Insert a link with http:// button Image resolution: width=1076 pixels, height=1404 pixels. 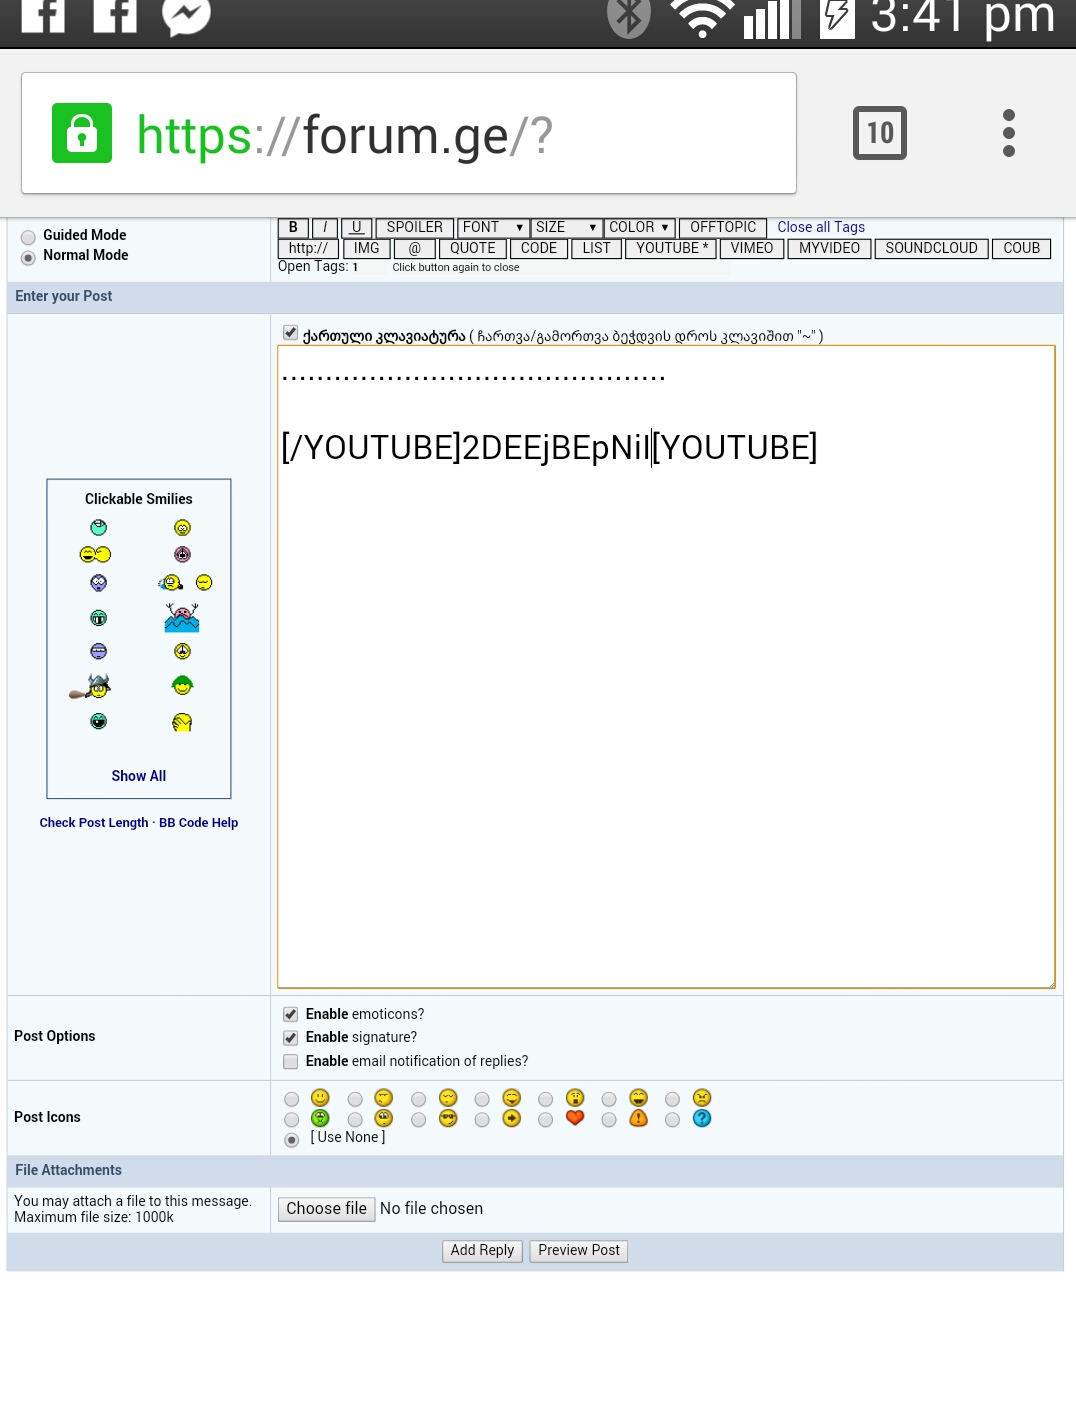click(308, 249)
